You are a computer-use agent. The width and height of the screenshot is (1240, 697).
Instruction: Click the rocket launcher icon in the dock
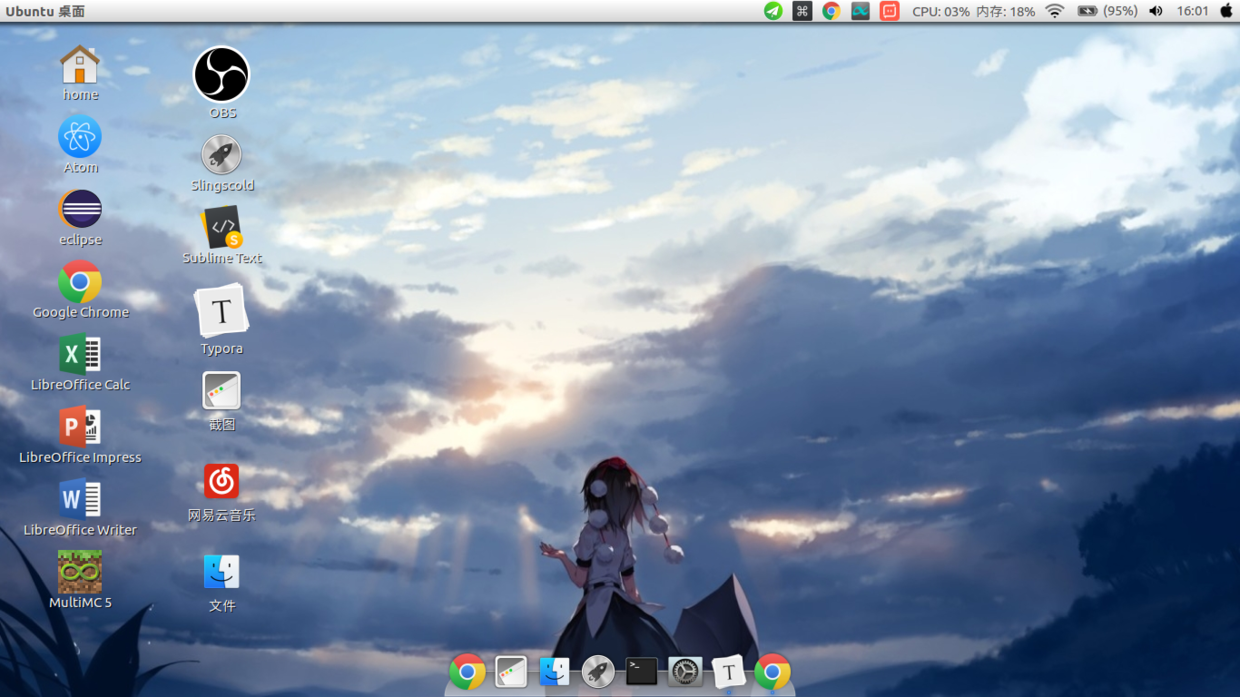click(x=598, y=672)
